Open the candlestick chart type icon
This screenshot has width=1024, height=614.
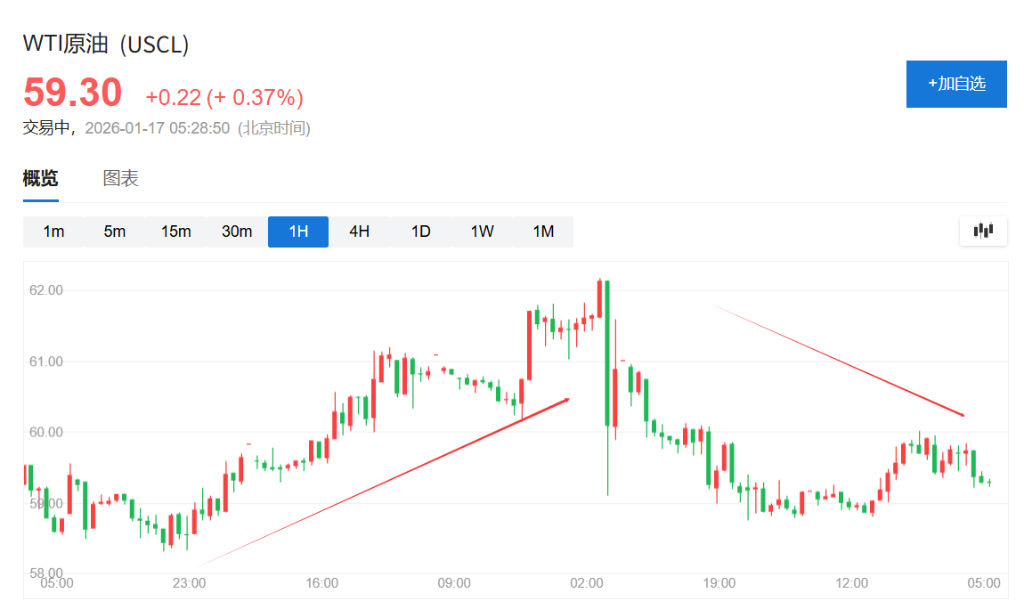pyautogui.click(x=983, y=231)
